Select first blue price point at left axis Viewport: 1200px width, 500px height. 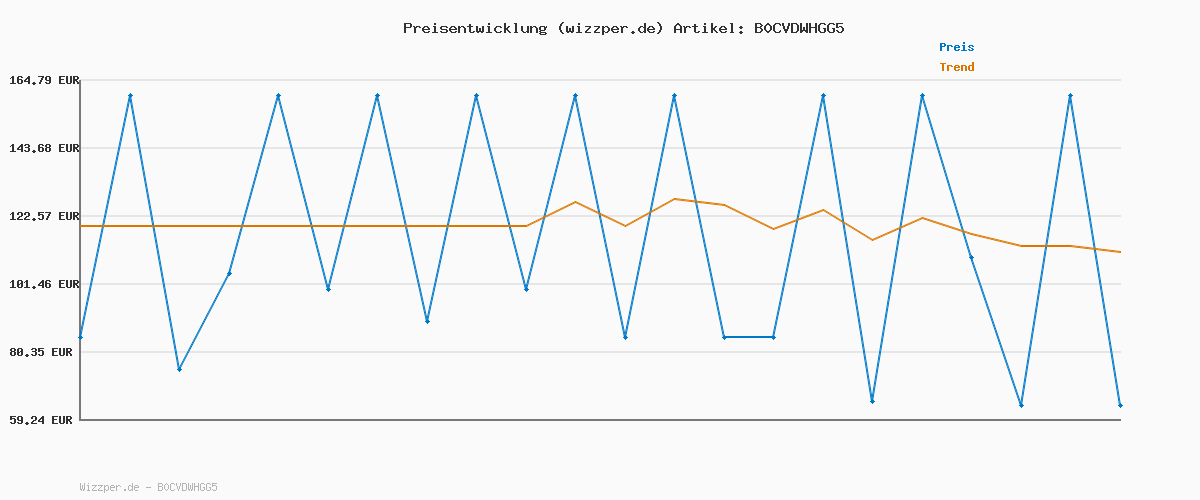click(x=81, y=337)
